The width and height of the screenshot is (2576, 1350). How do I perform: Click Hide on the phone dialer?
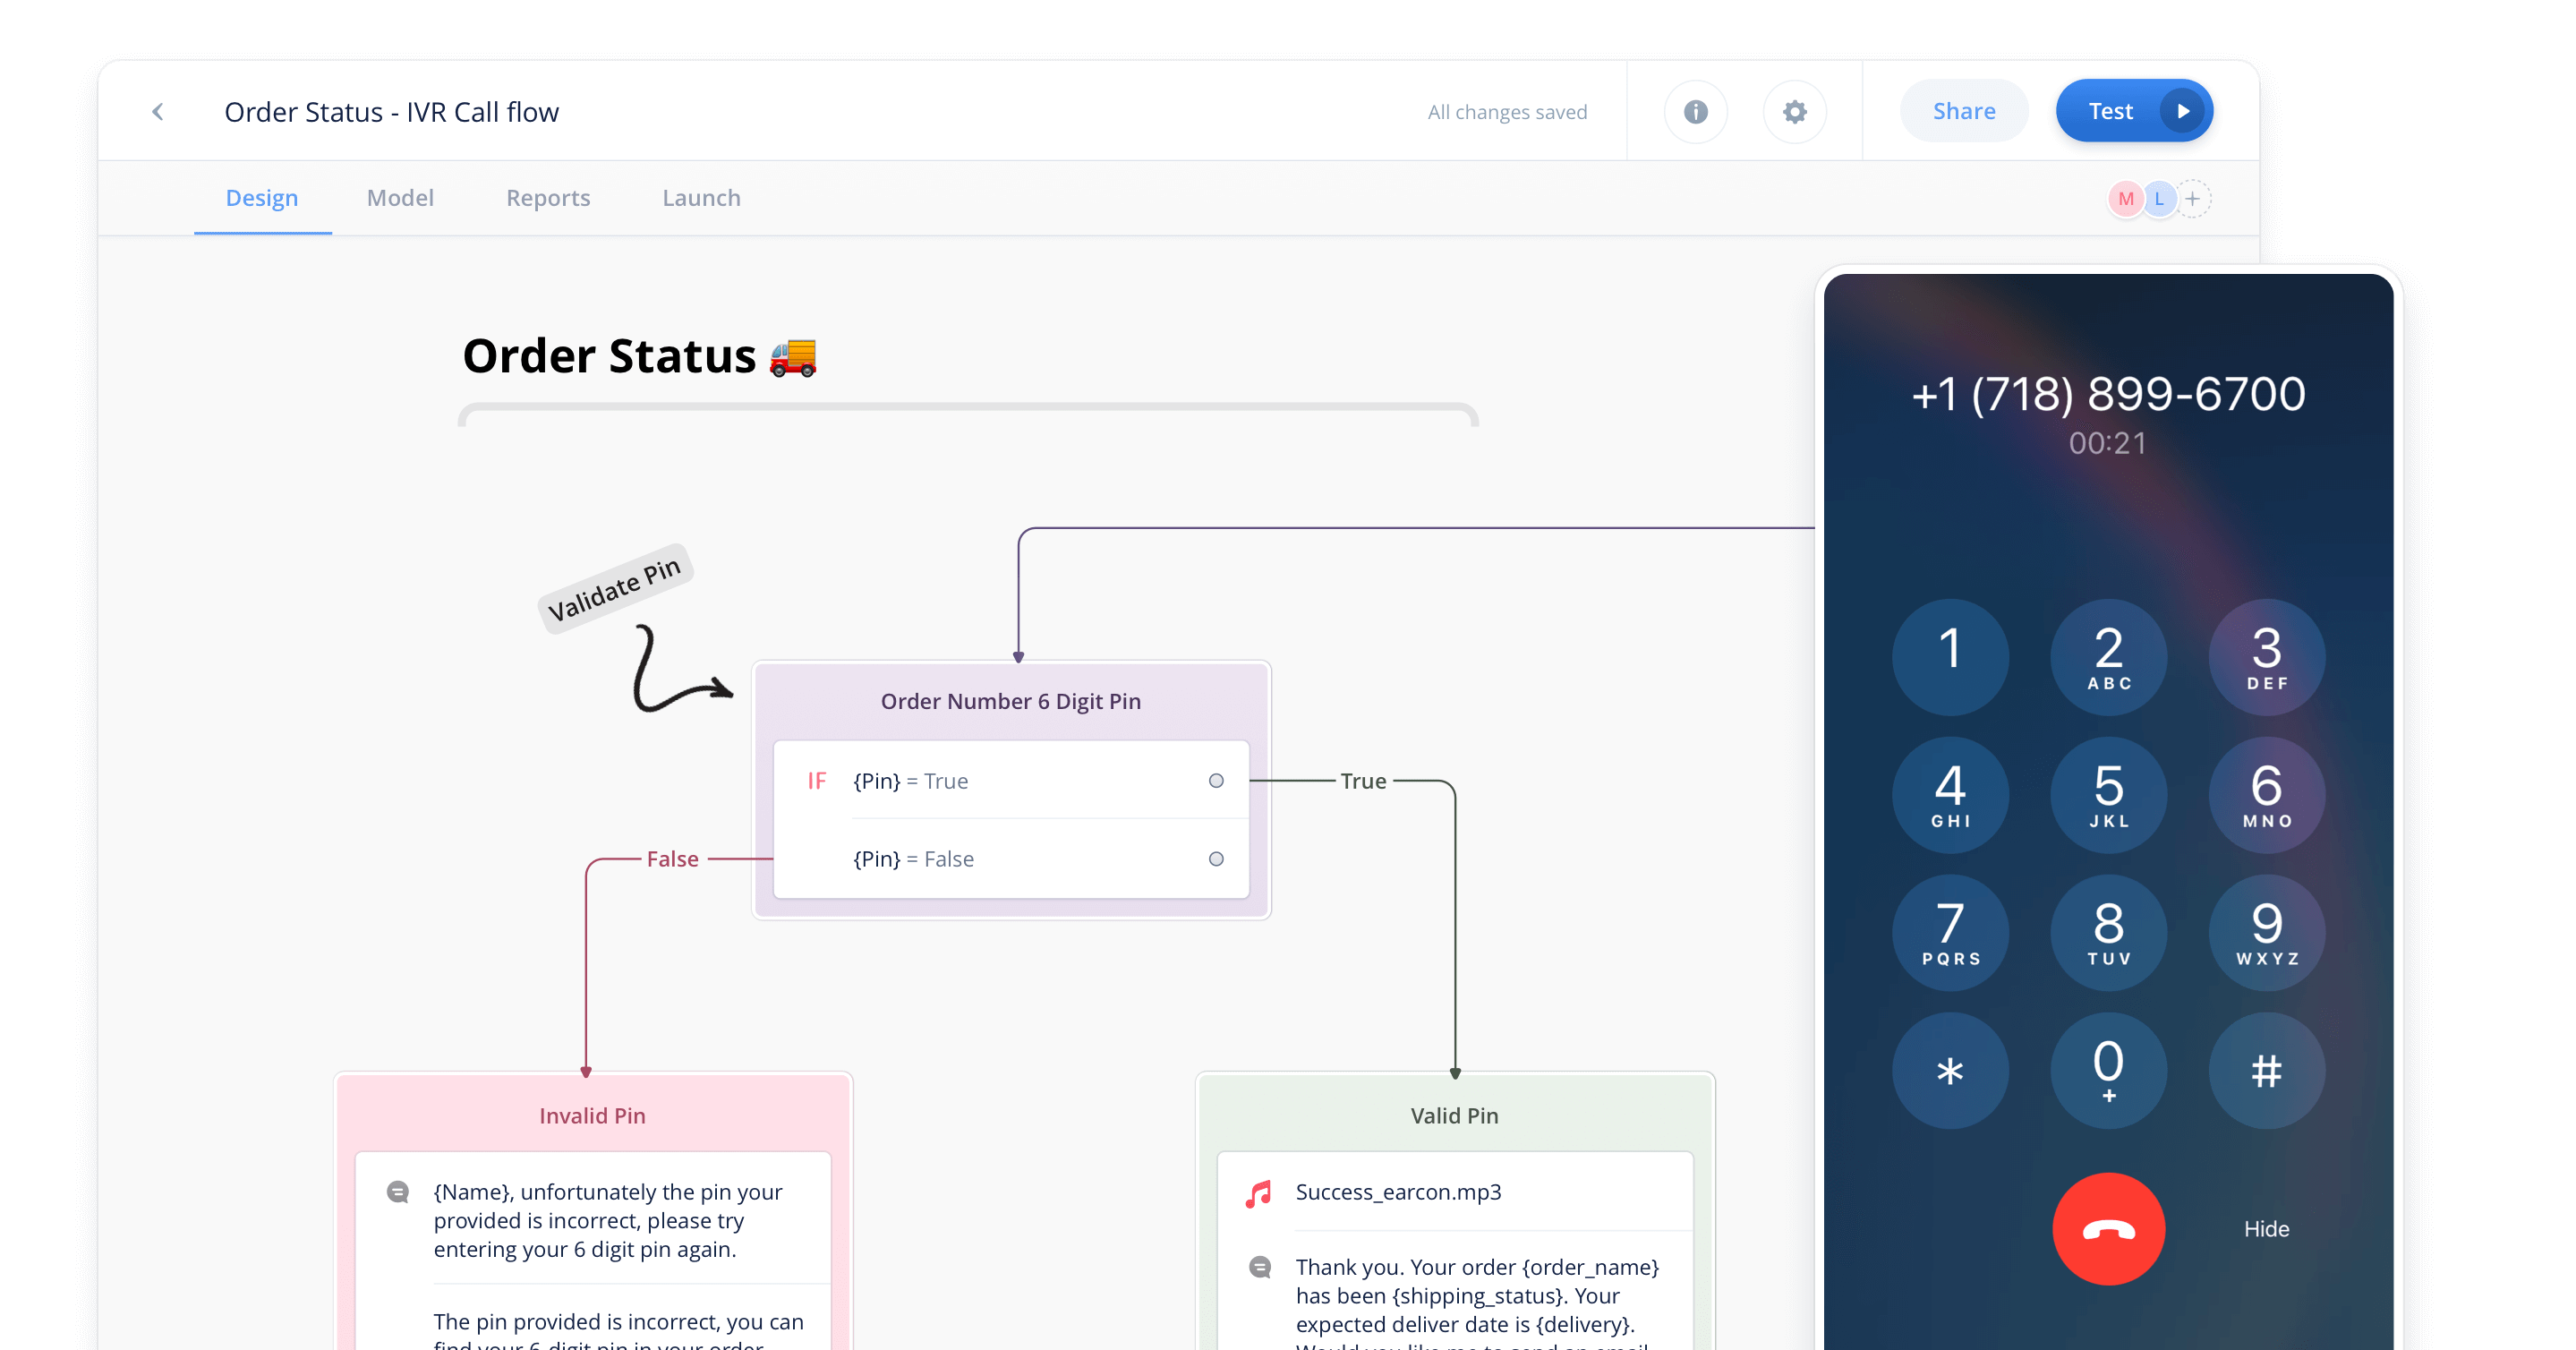pos(2266,1229)
